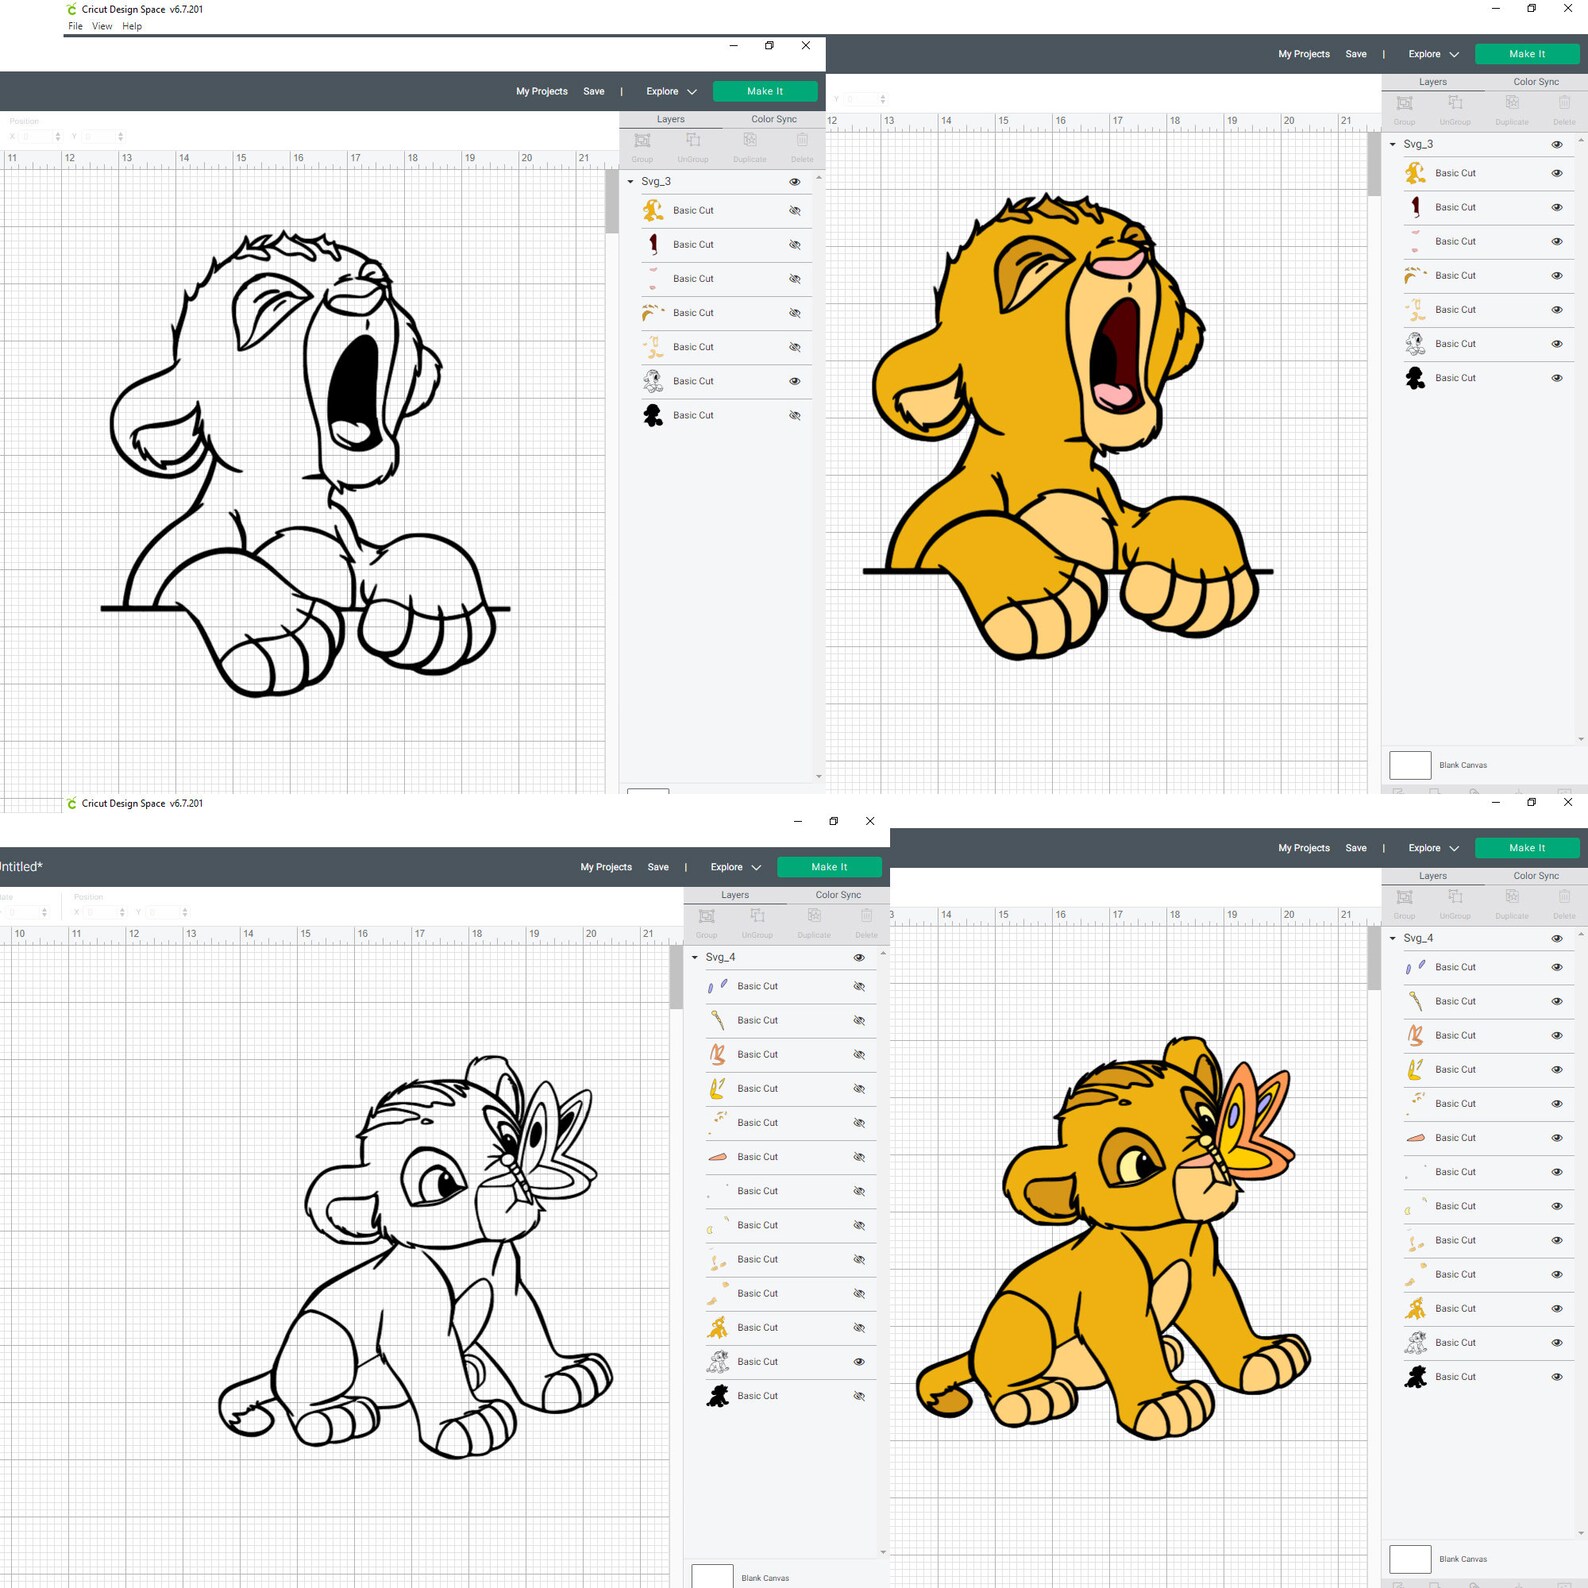The width and height of the screenshot is (1588, 1588).
Task: Switch to Color Sync tab in top-right window
Action: [x=1536, y=82]
